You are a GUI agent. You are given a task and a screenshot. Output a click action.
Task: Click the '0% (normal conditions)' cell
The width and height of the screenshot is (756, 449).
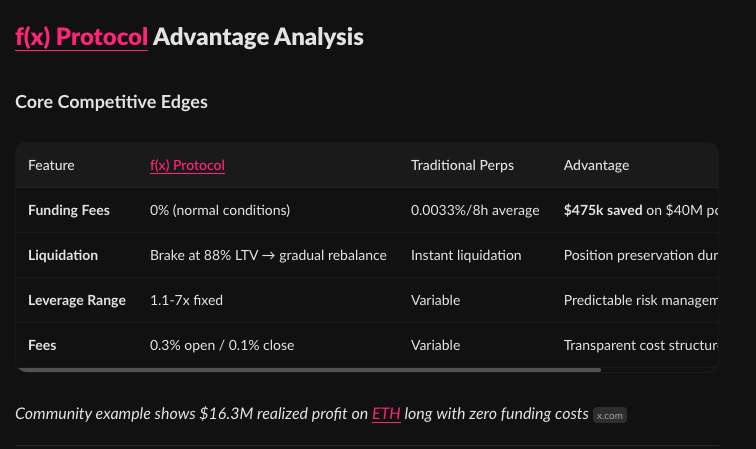click(x=220, y=210)
